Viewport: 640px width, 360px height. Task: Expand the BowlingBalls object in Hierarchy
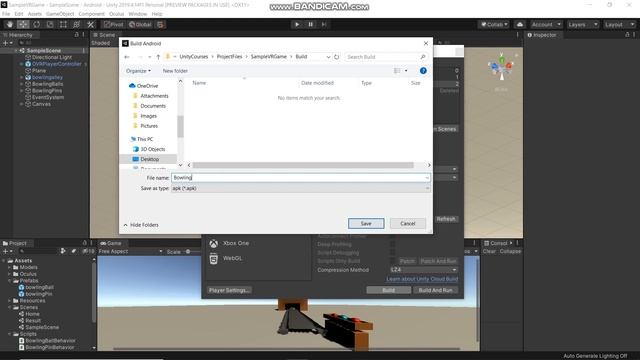point(22,84)
